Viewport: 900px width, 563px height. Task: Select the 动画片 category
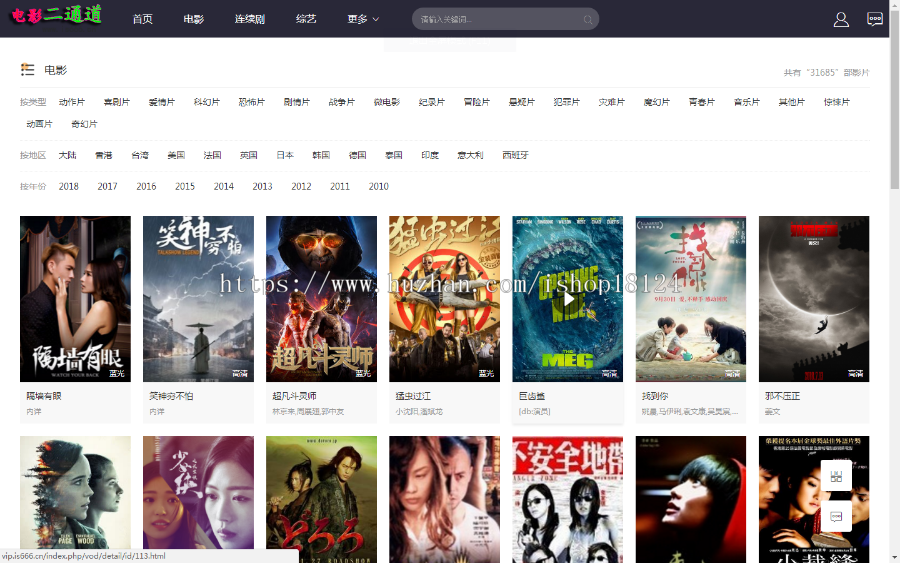click(40, 124)
